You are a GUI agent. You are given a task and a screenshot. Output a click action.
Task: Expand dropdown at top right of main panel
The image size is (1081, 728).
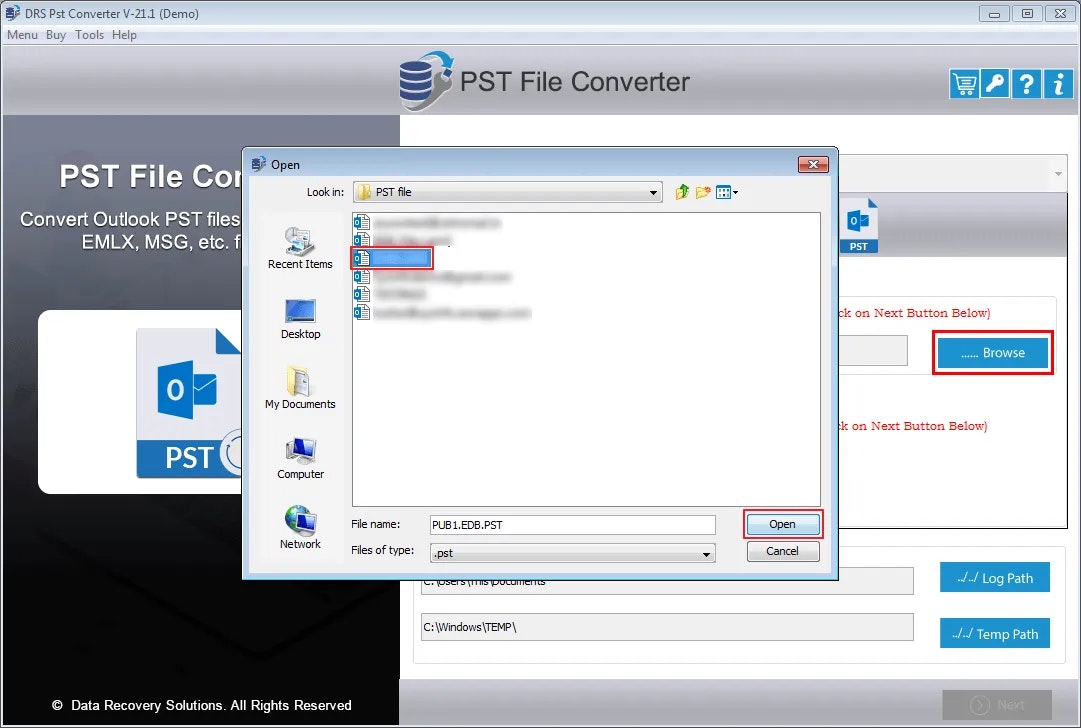pos(1058,174)
